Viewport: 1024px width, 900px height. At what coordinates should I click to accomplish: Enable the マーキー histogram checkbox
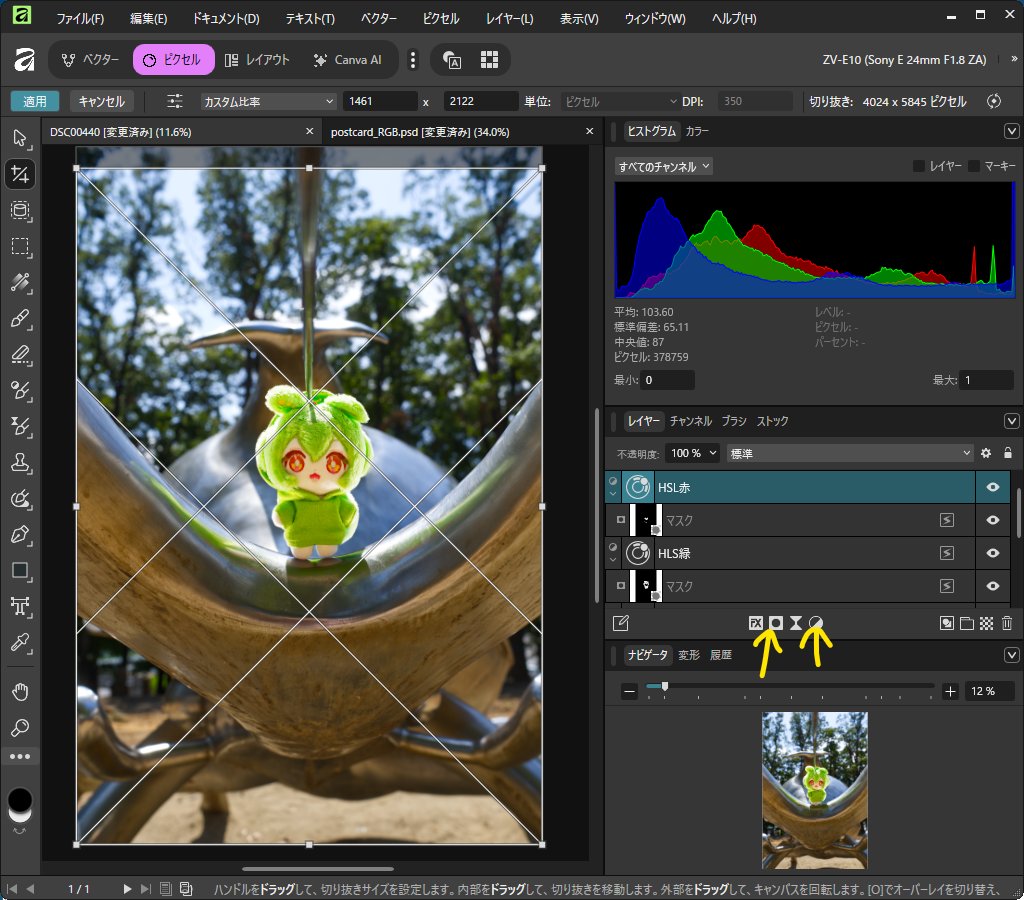pos(974,166)
